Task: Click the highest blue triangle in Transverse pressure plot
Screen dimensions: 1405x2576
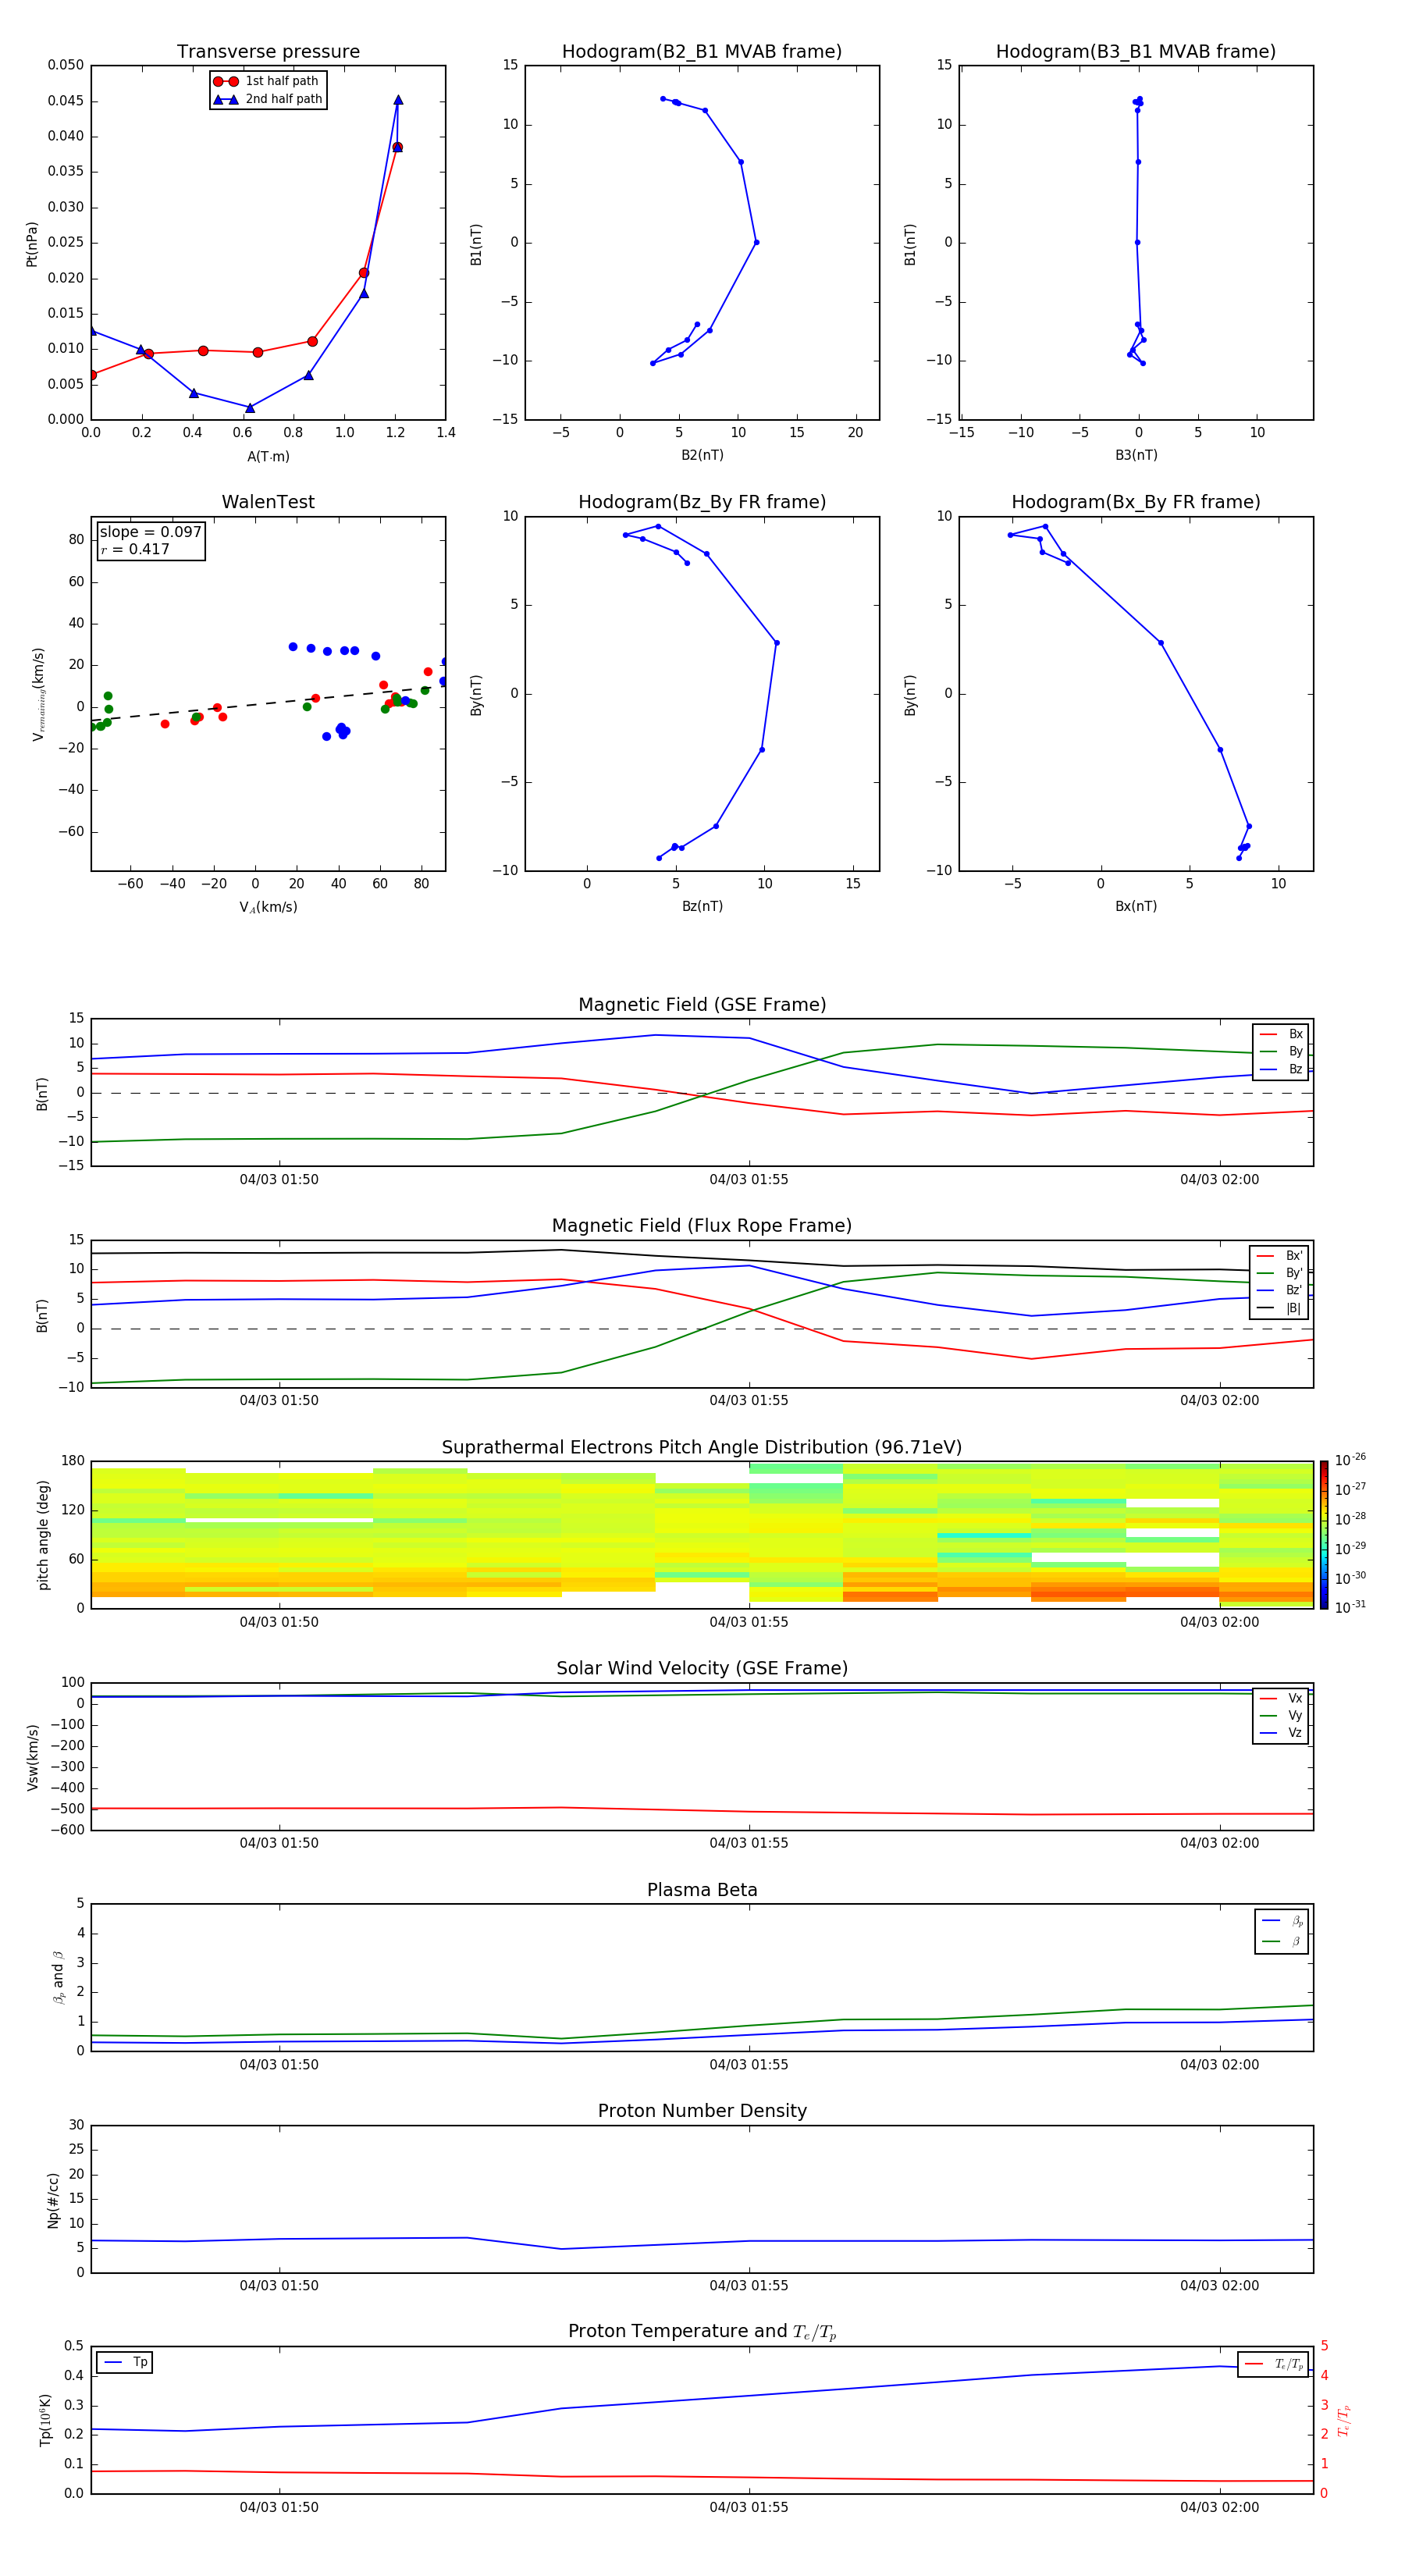Action: tap(398, 100)
